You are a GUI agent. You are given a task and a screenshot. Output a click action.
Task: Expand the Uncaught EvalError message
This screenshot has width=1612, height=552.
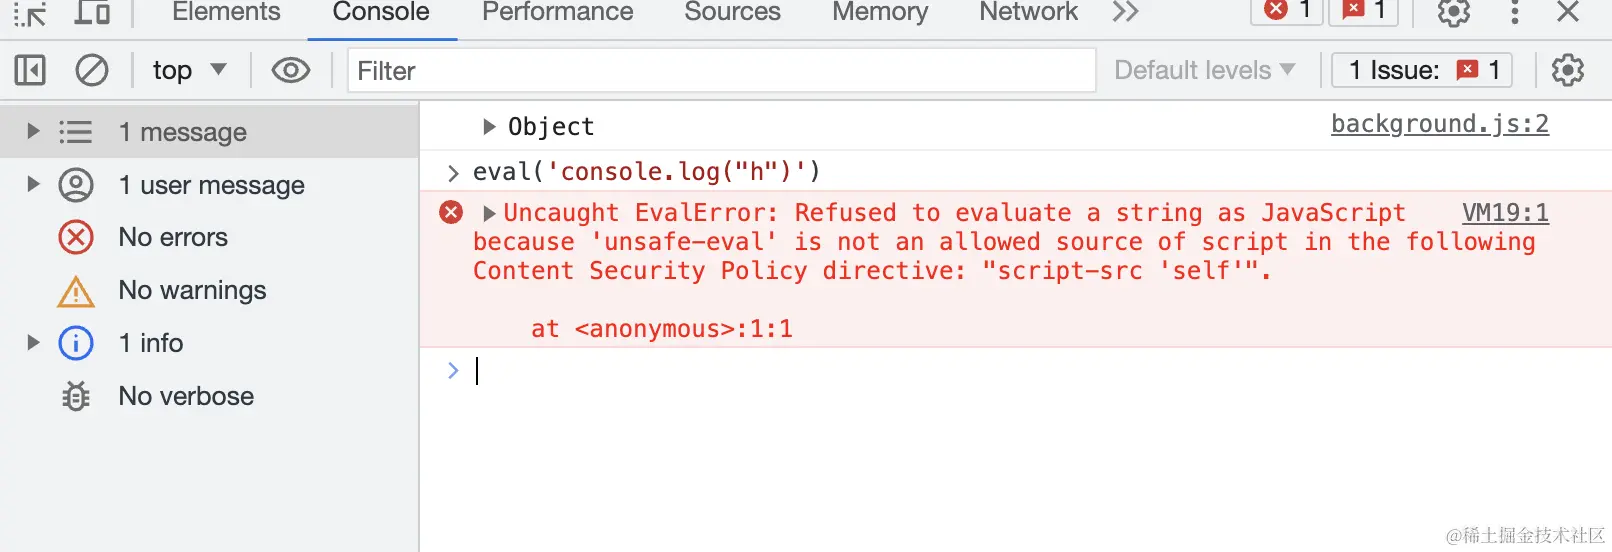(489, 213)
